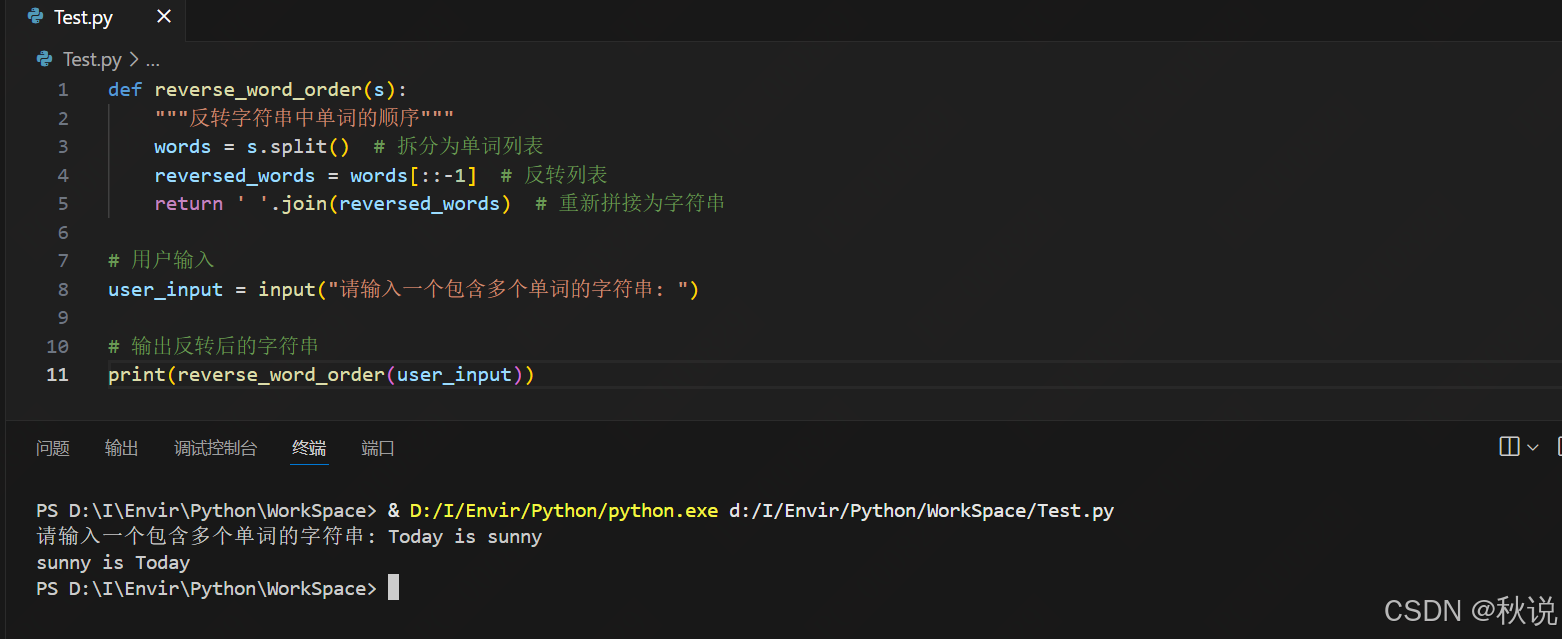The height and width of the screenshot is (639, 1562).
Task: Click line number 6 in the gutter
Action: click(x=63, y=232)
